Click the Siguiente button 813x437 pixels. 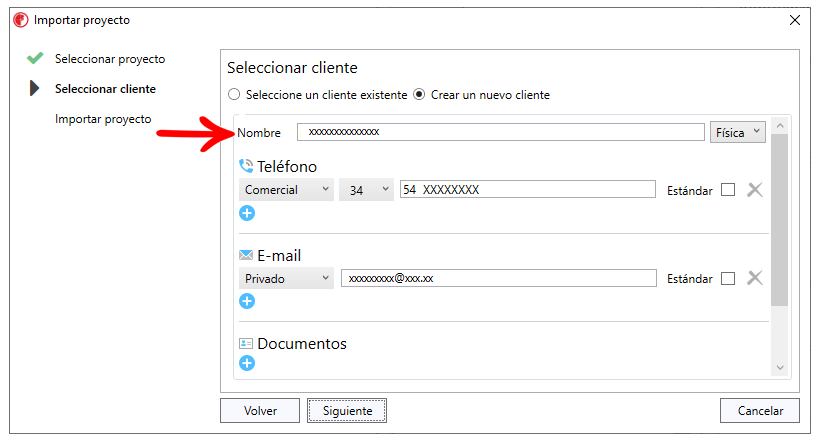(347, 411)
